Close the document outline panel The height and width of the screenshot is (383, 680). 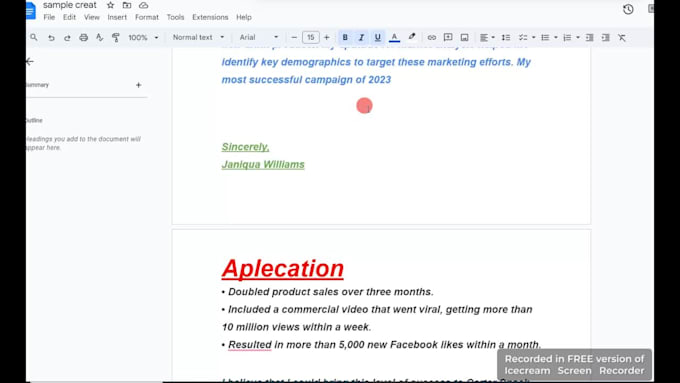(x=29, y=62)
